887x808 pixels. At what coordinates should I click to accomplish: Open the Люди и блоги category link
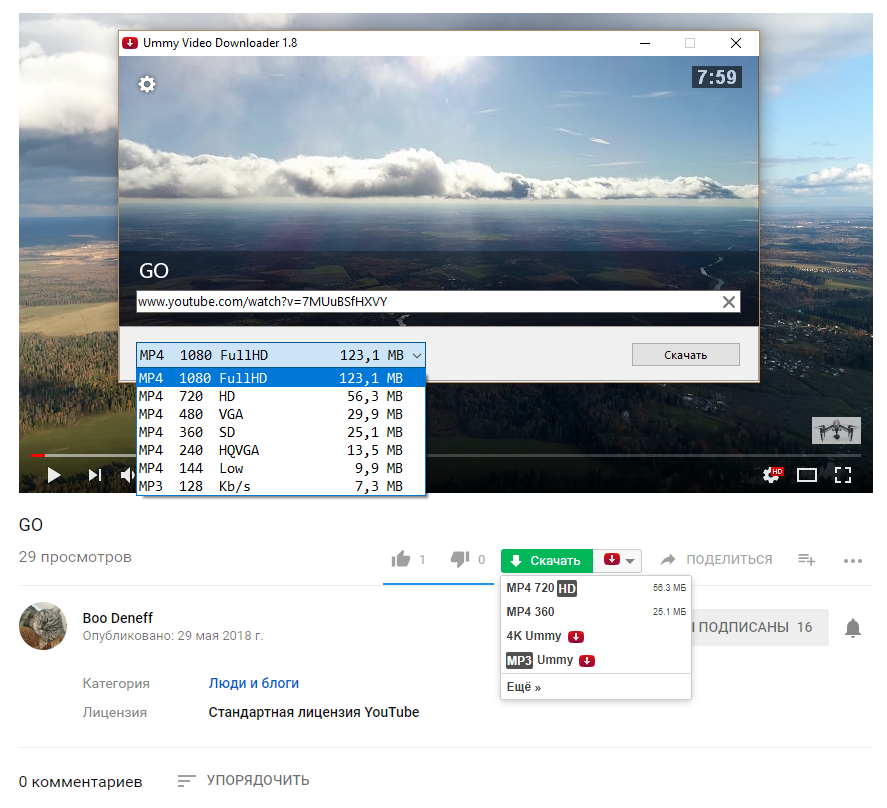point(253,684)
